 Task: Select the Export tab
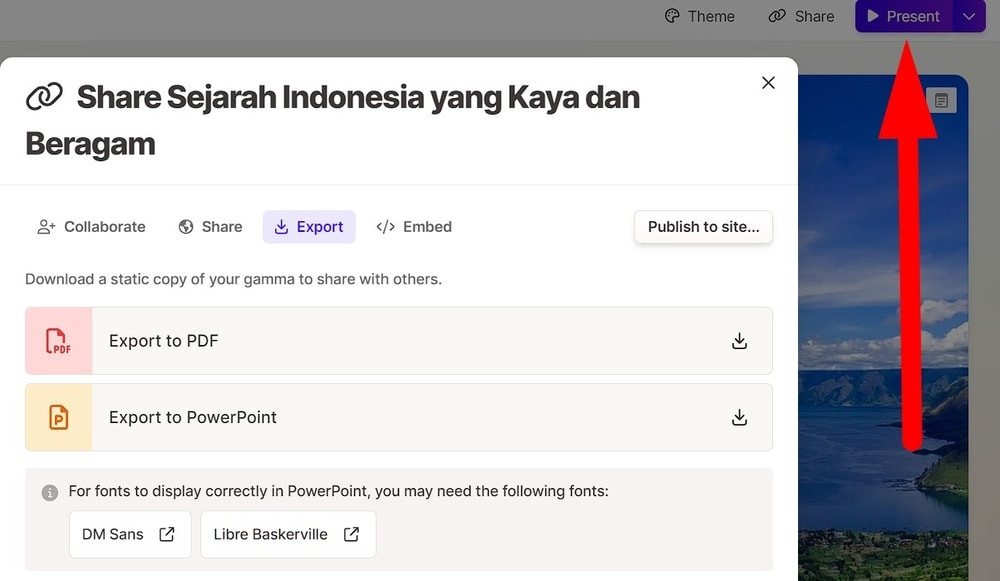point(309,227)
